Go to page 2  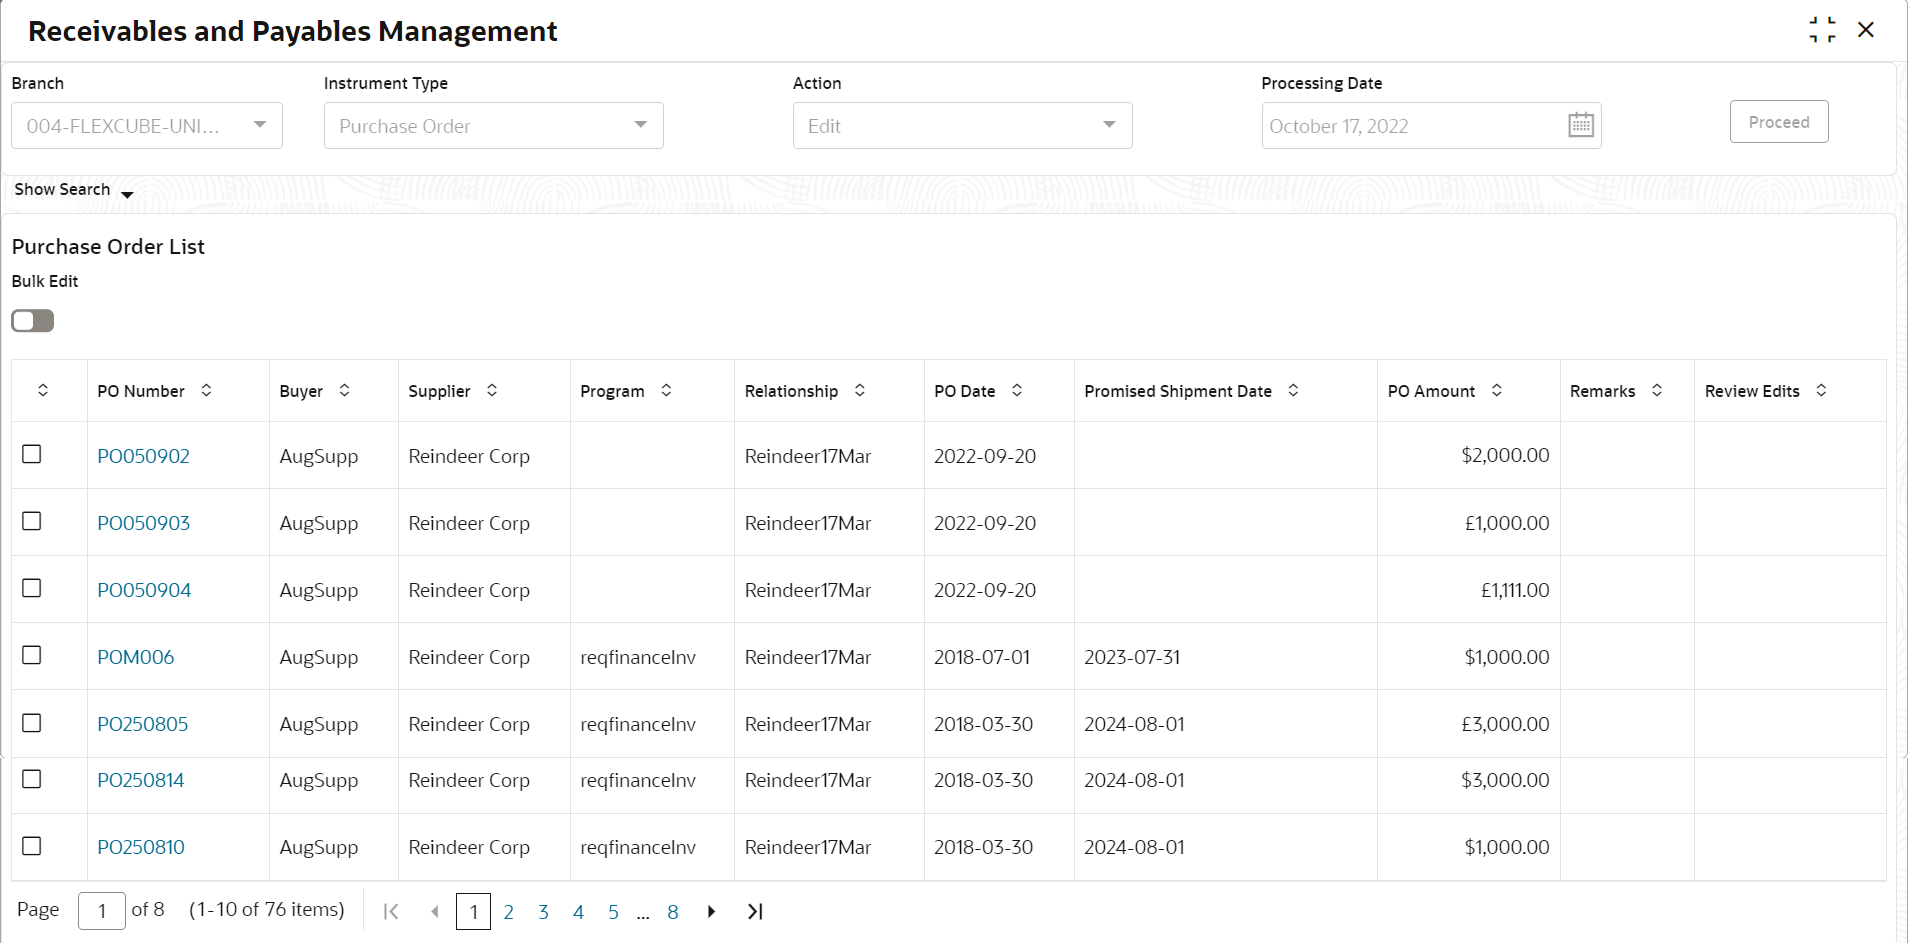tap(508, 912)
